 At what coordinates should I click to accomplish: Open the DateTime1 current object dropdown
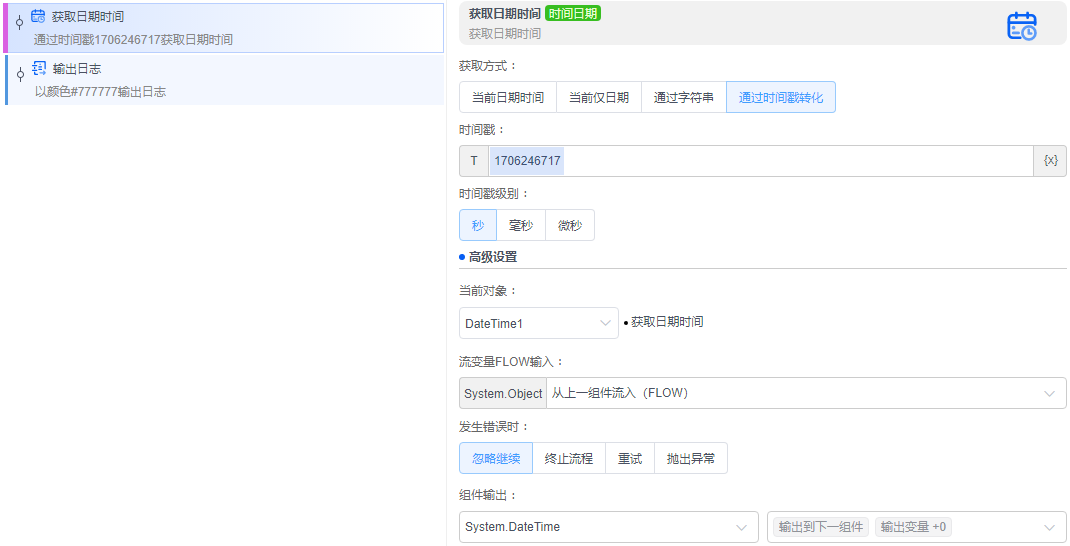pyautogui.click(x=538, y=324)
